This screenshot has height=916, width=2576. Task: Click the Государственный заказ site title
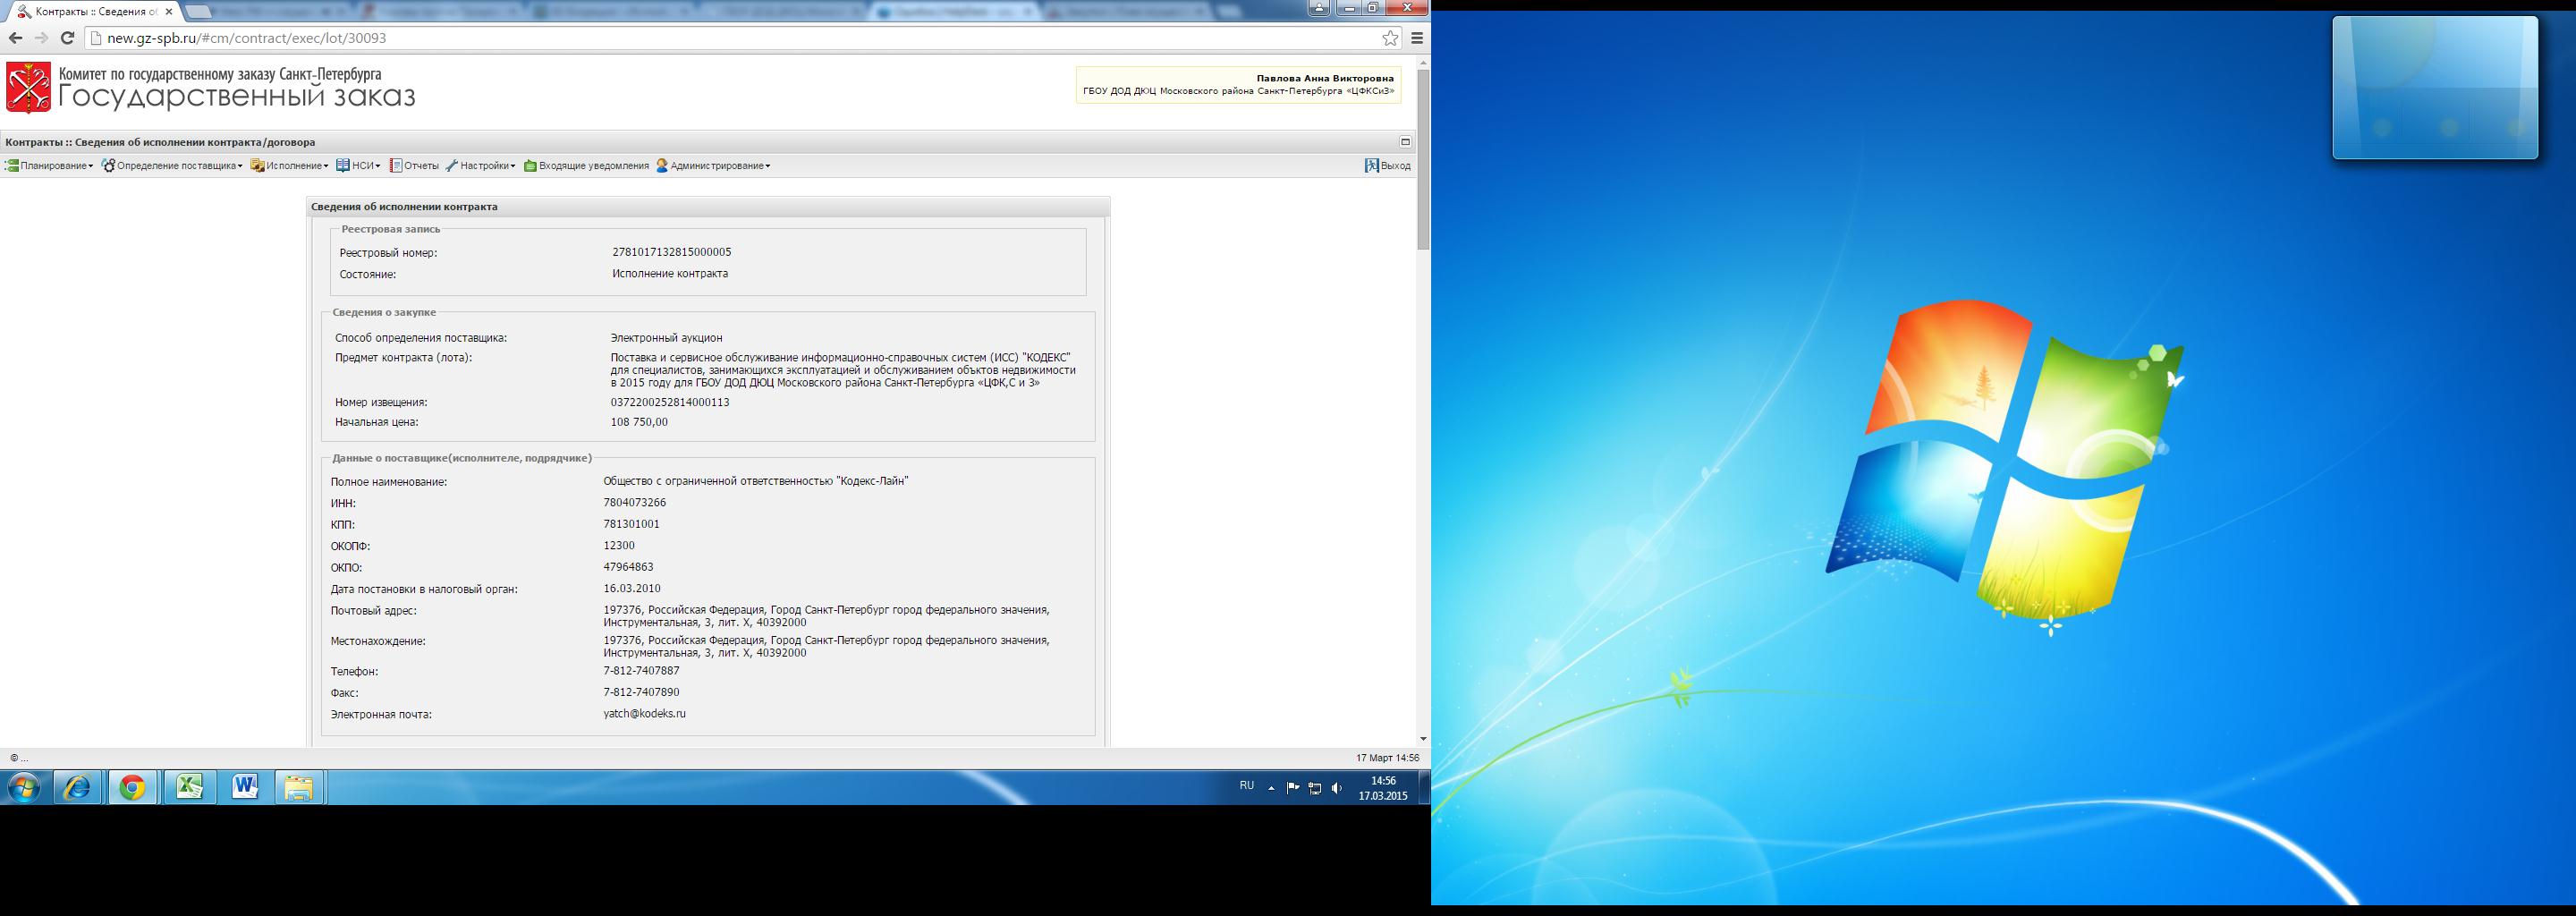(x=237, y=97)
